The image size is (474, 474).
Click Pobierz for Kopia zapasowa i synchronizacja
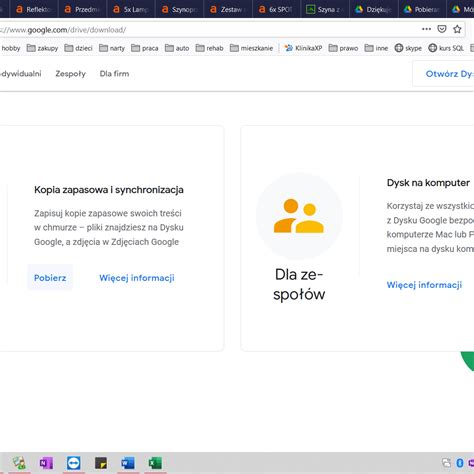[50, 278]
